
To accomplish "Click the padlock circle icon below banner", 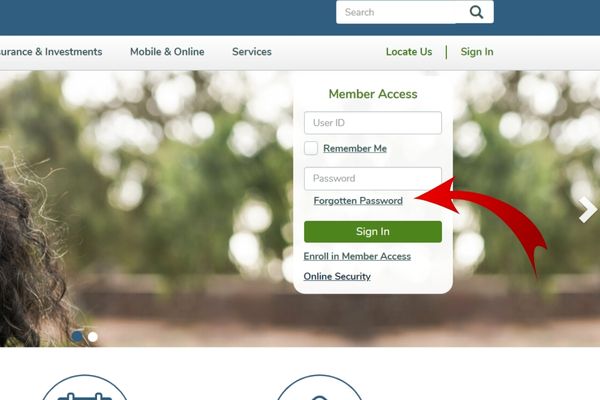I will coord(319,387).
